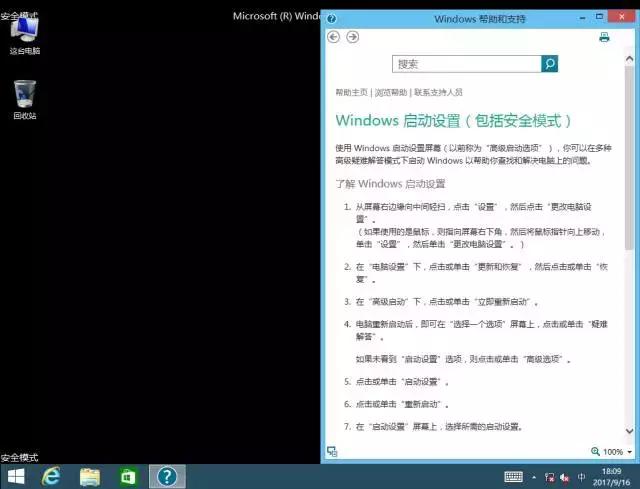
Task: Close the Windows 帮助和支持 window
Action: [x=621, y=17]
